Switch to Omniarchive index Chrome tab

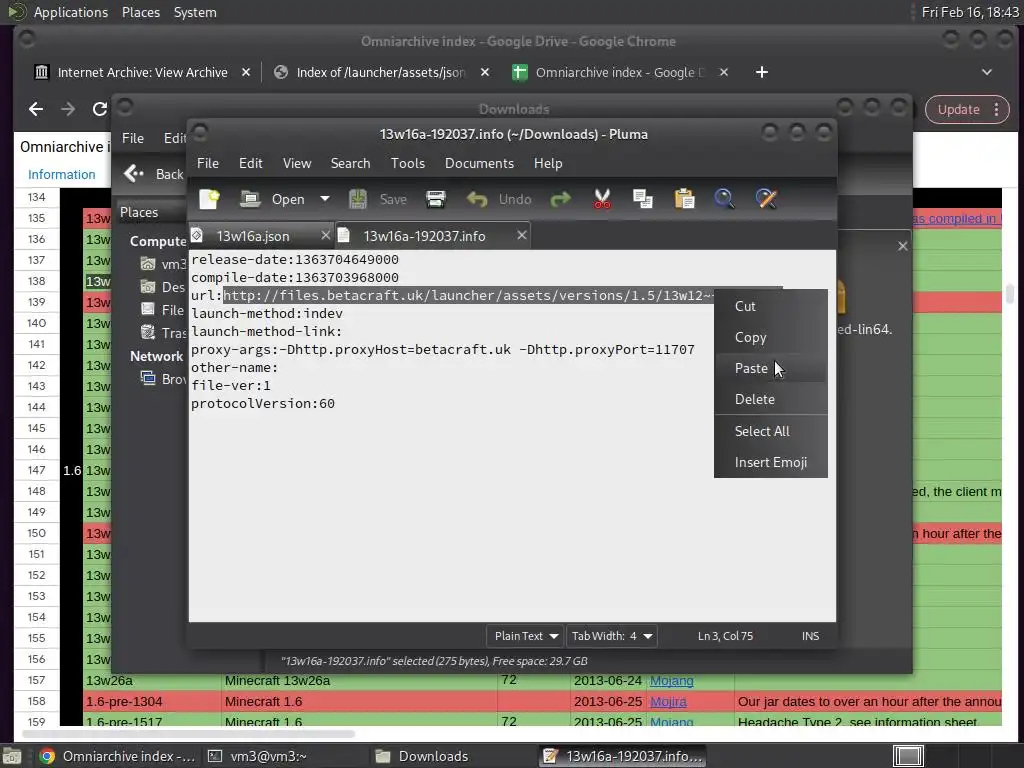click(x=620, y=72)
